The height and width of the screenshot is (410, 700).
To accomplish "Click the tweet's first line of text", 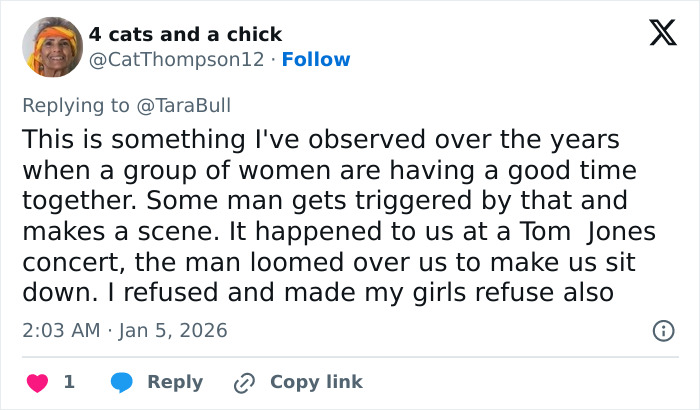I will click(x=320, y=138).
